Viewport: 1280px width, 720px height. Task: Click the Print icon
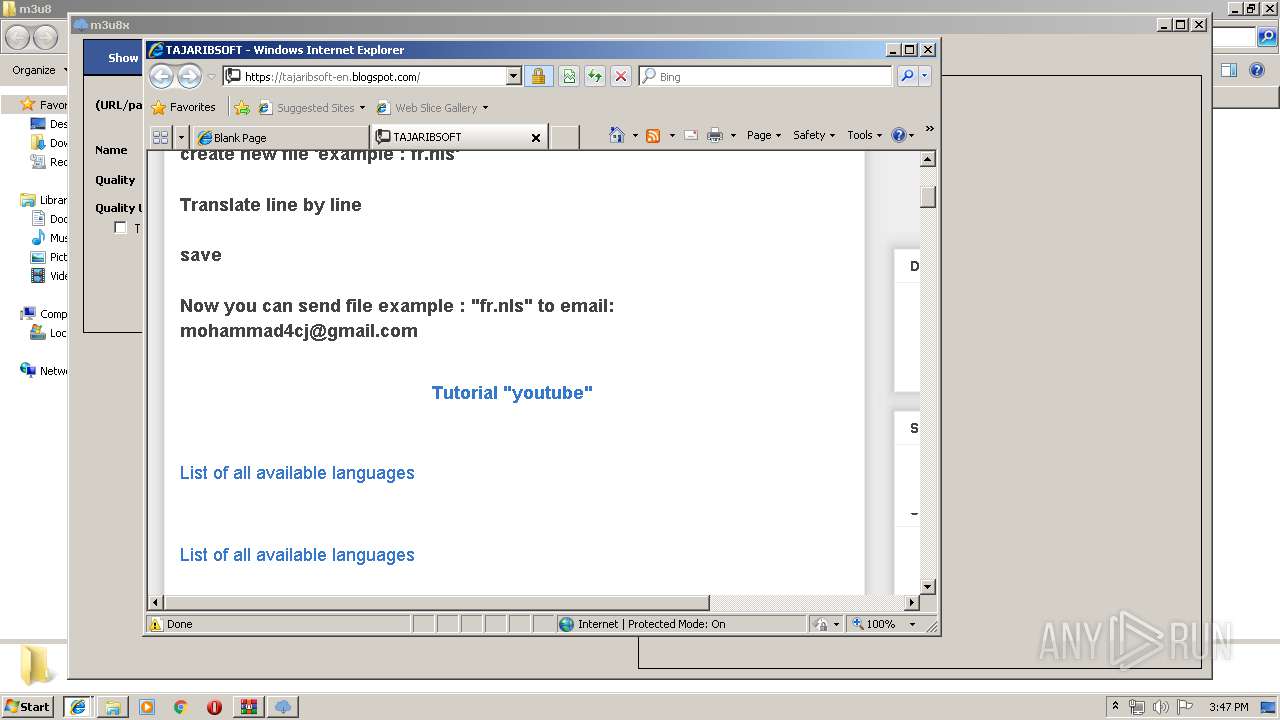[715, 135]
